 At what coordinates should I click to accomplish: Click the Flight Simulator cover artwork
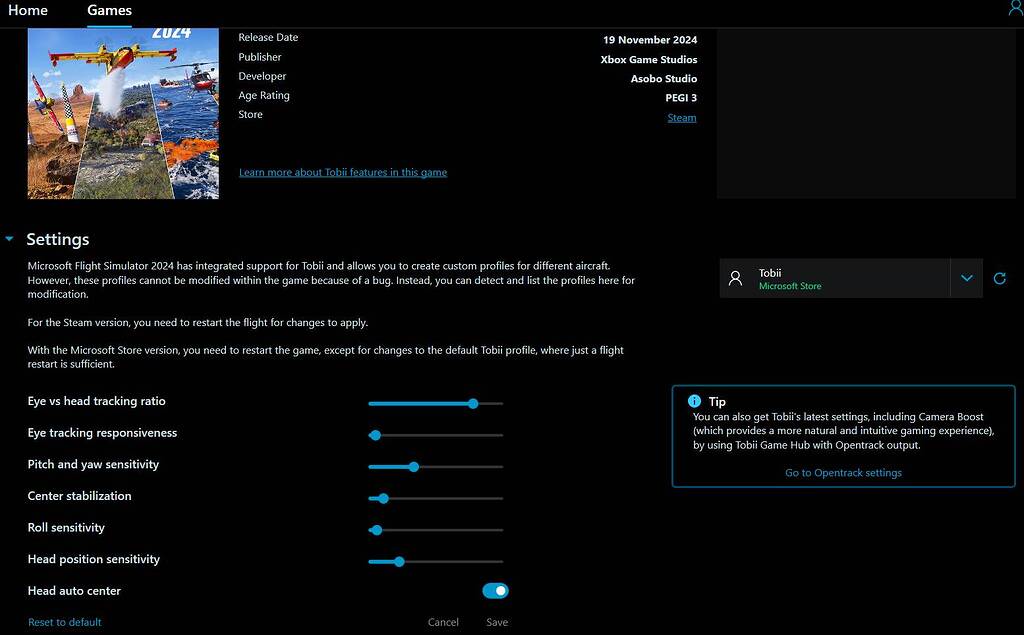pos(123,113)
